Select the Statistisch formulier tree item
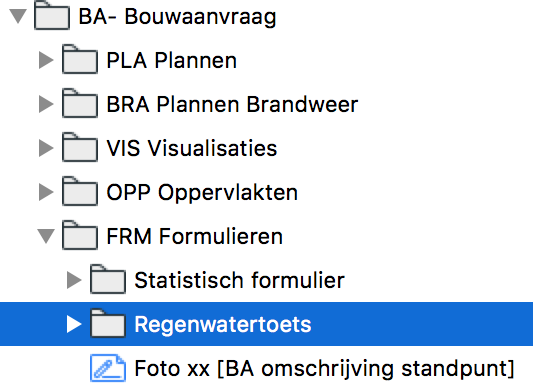Viewport: 533px width, 390px height. tap(239, 280)
